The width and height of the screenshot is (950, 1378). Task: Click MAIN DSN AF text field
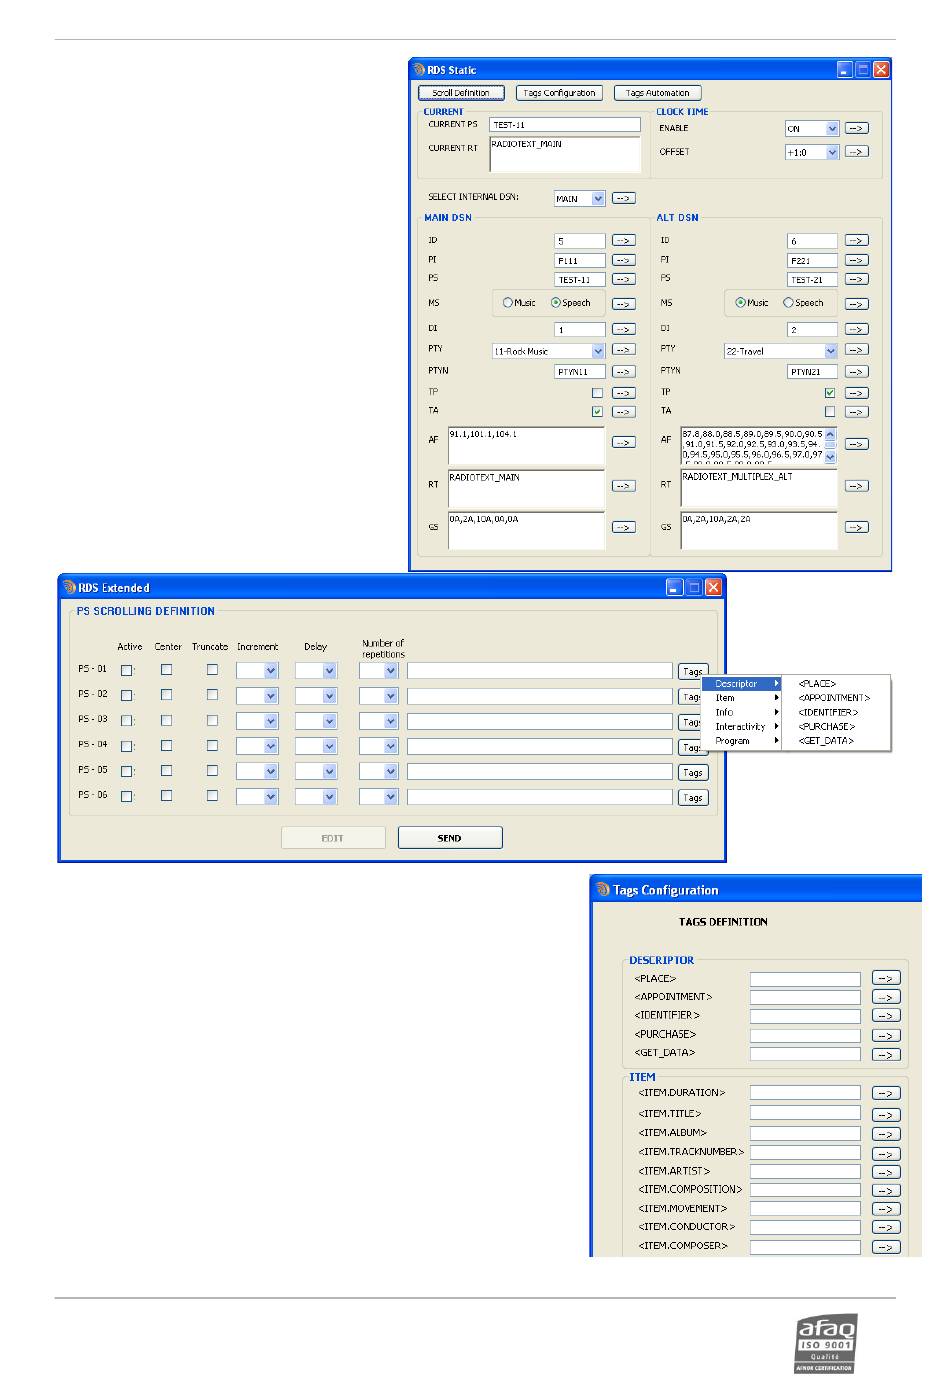click(526, 445)
